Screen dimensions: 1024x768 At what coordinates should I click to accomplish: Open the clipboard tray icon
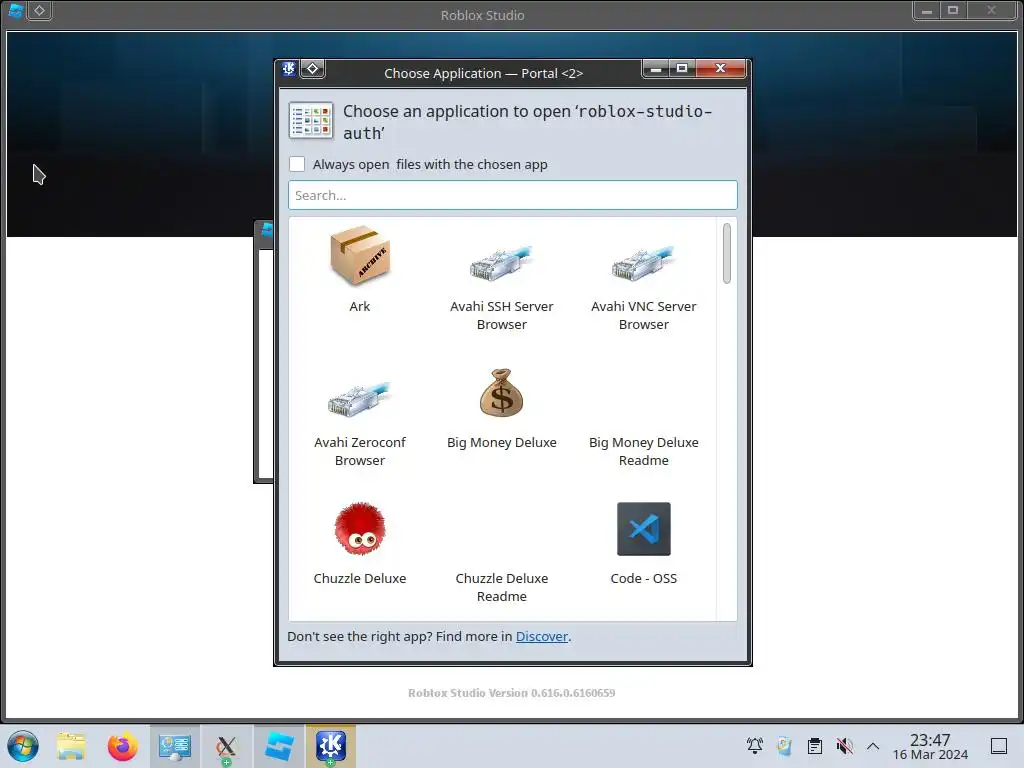point(814,746)
